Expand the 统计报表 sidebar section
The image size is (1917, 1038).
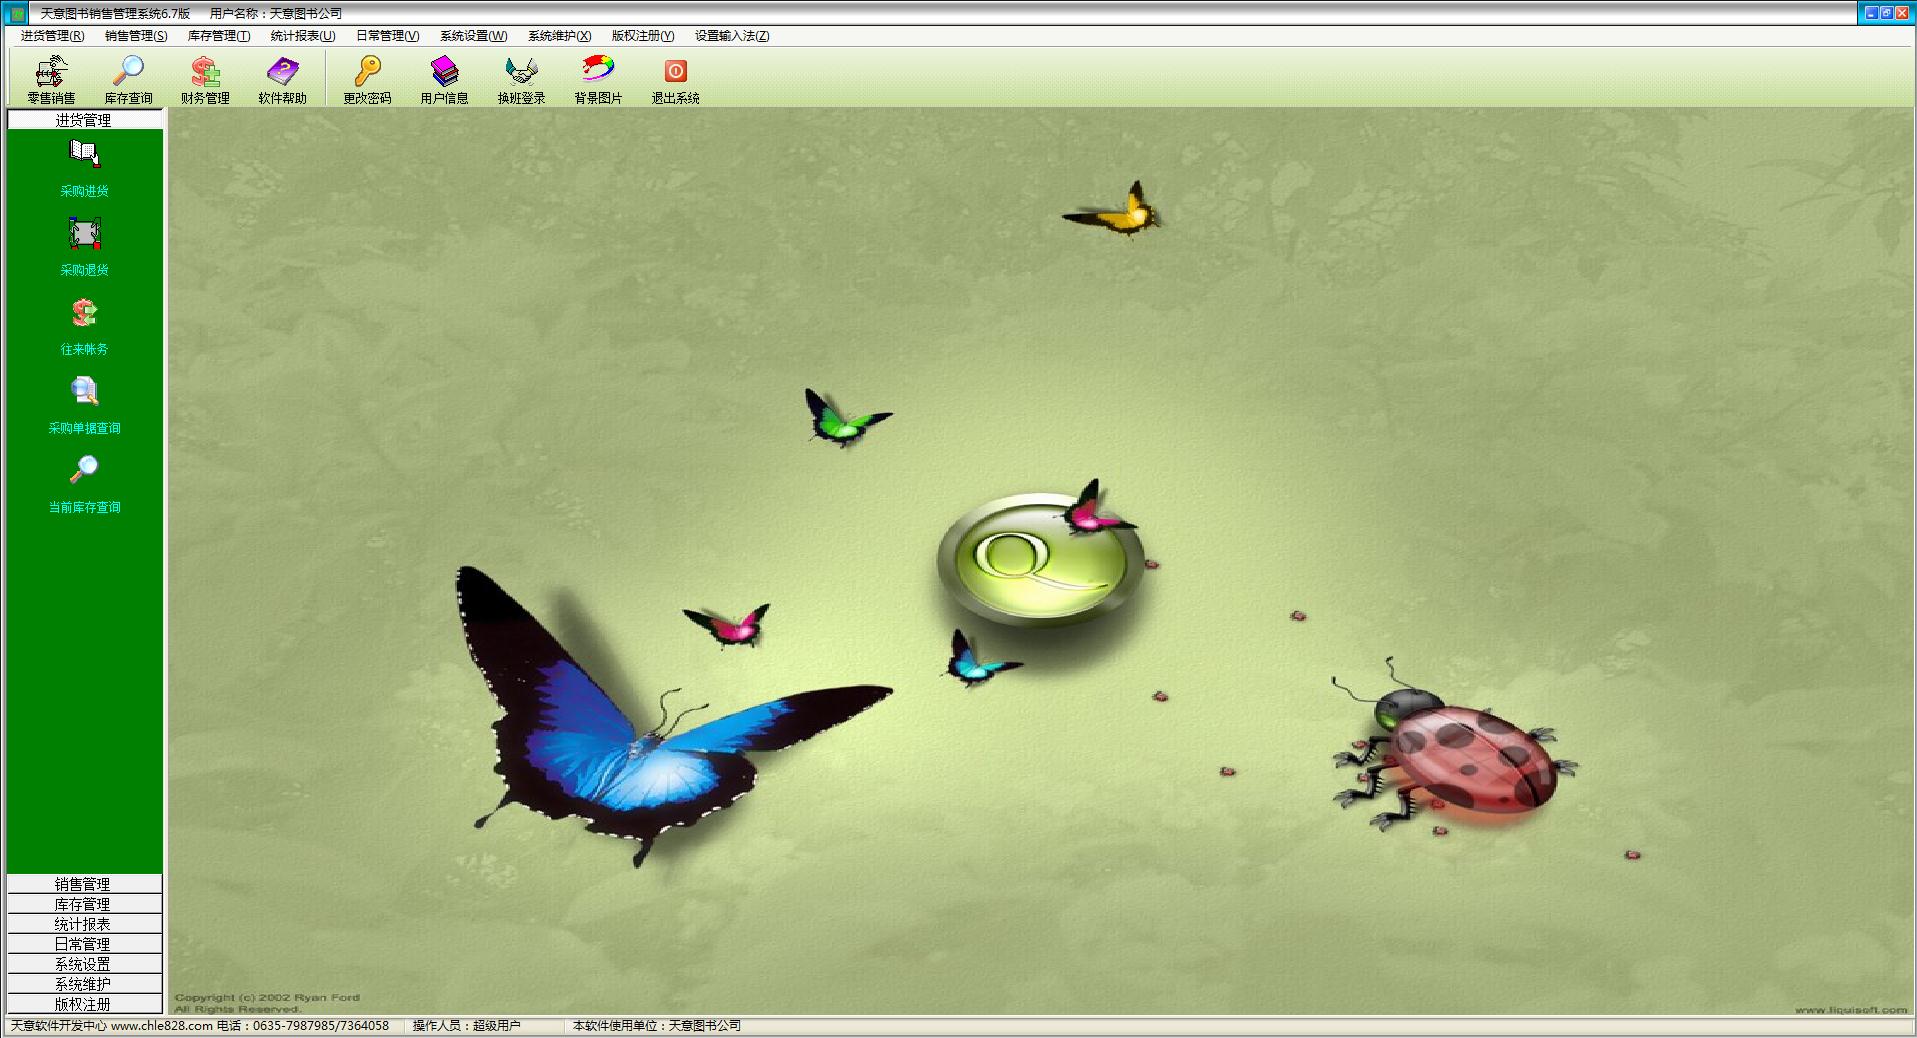point(84,924)
